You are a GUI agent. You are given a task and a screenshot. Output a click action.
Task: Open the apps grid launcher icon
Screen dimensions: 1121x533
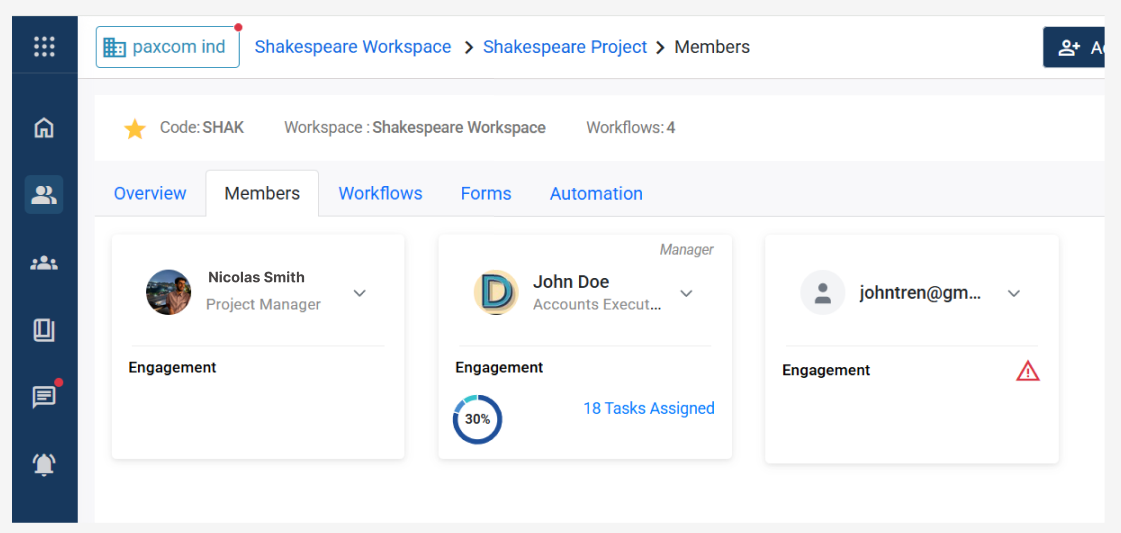pos(44,46)
